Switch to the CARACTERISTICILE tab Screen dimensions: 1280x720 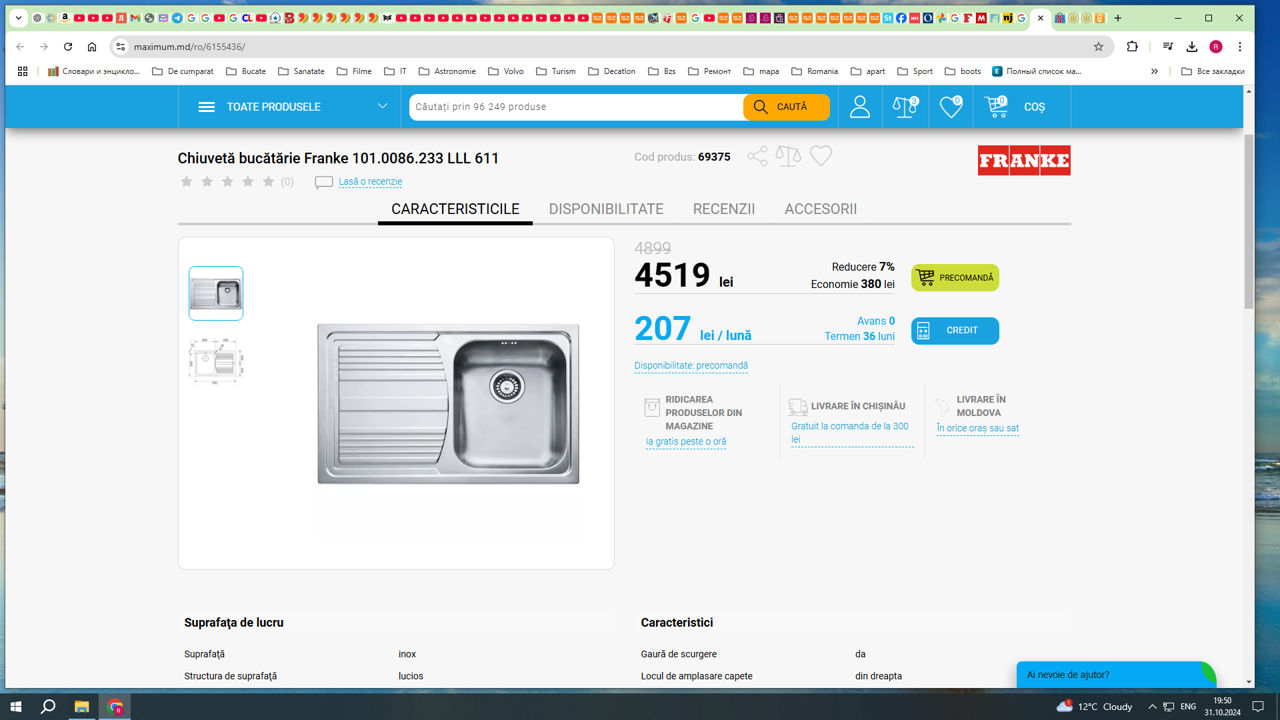(x=455, y=209)
